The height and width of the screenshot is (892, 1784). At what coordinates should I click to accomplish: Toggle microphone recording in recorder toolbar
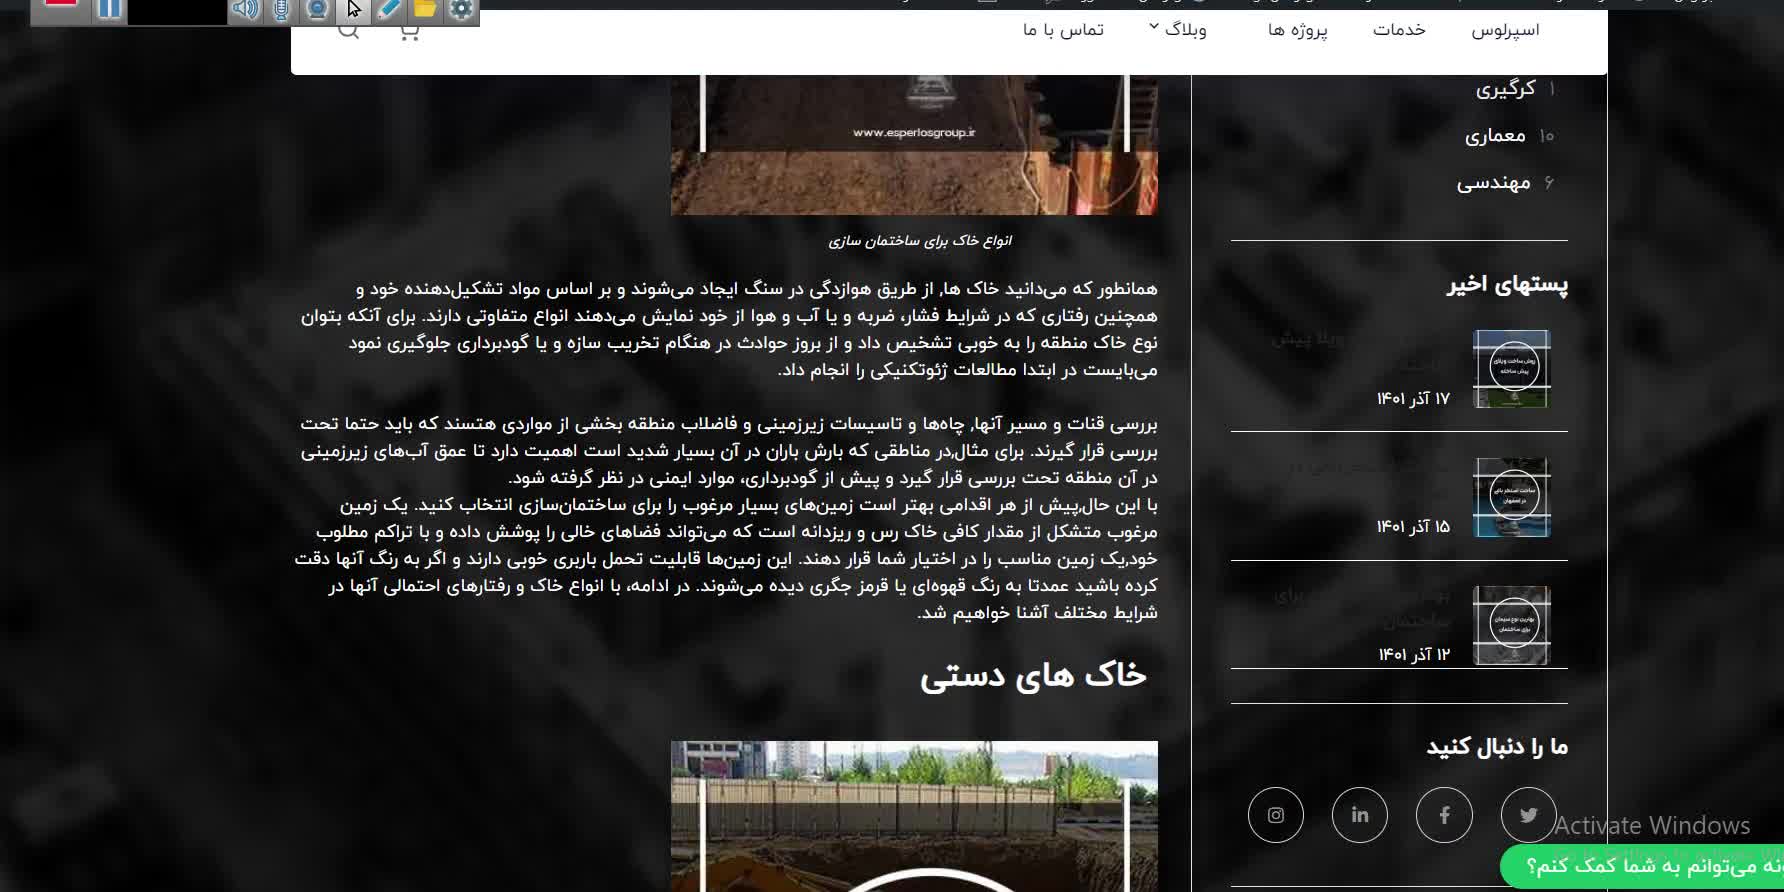[281, 10]
